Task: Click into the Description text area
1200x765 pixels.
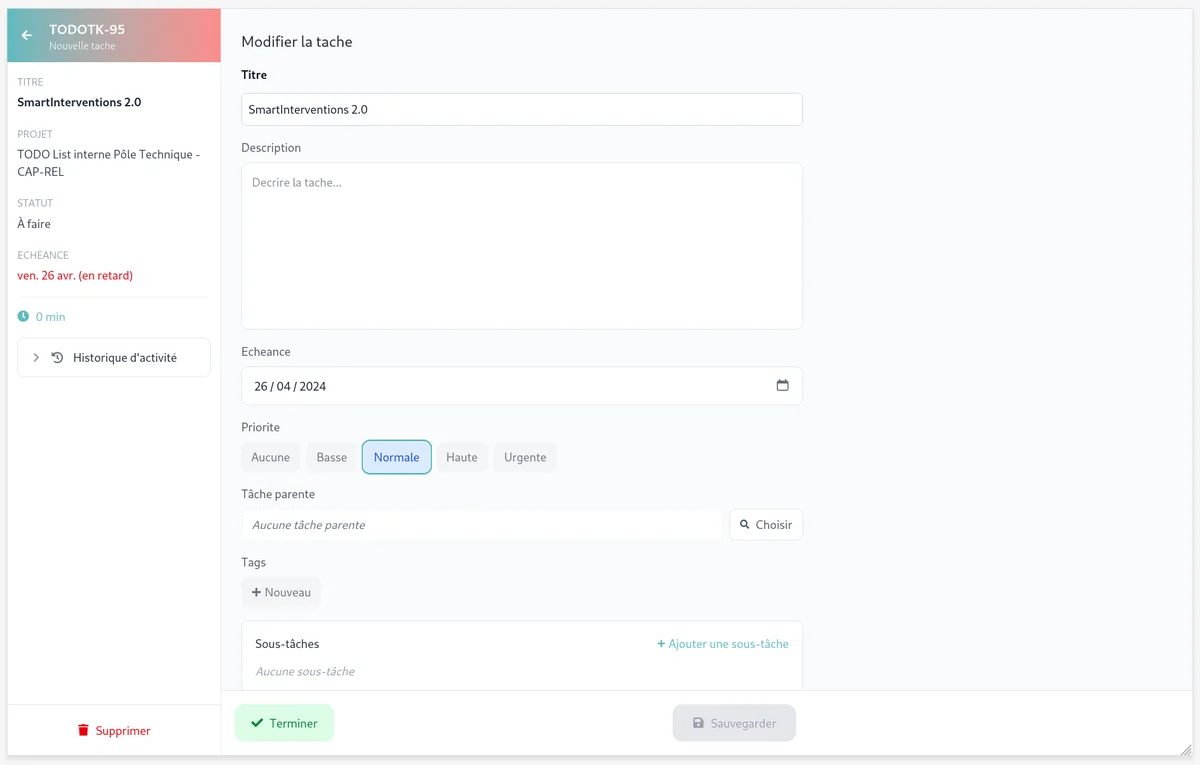Action: point(522,246)
